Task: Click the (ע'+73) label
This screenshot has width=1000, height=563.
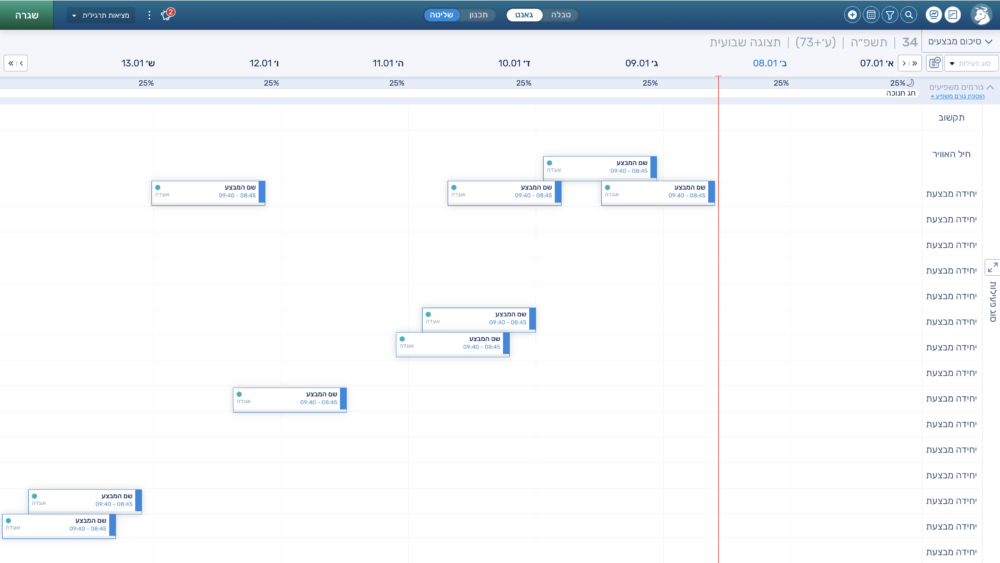Action: click(816, 42)
